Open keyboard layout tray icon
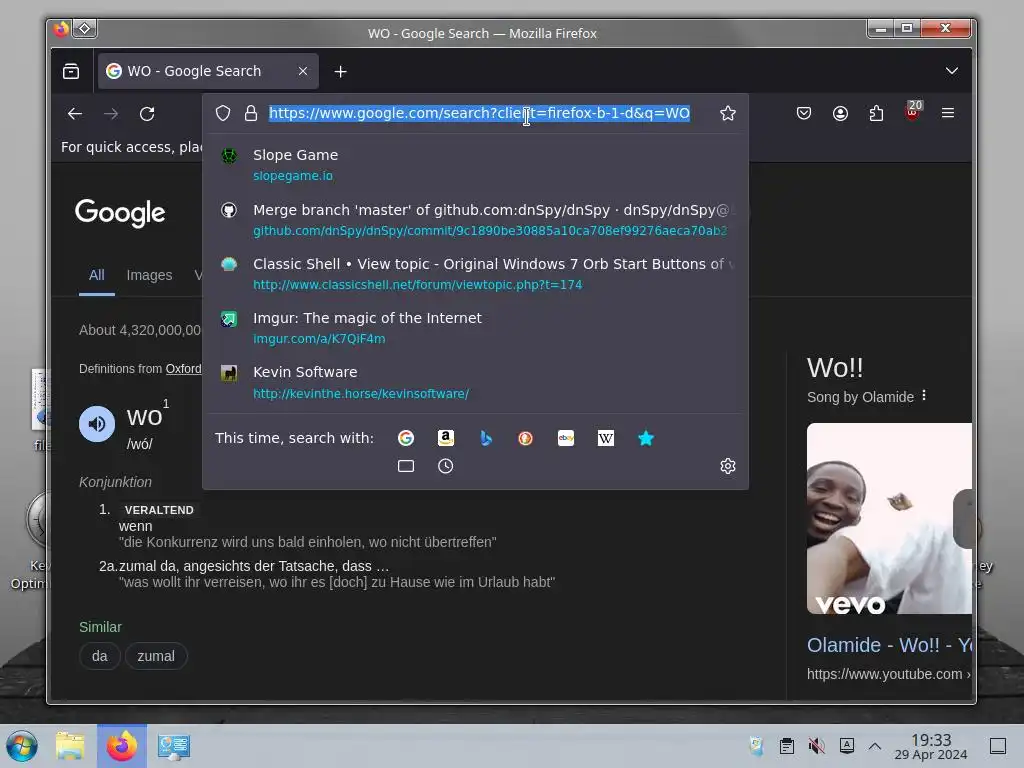Viewport: 1024px width, 768px height. click(846, 746)
